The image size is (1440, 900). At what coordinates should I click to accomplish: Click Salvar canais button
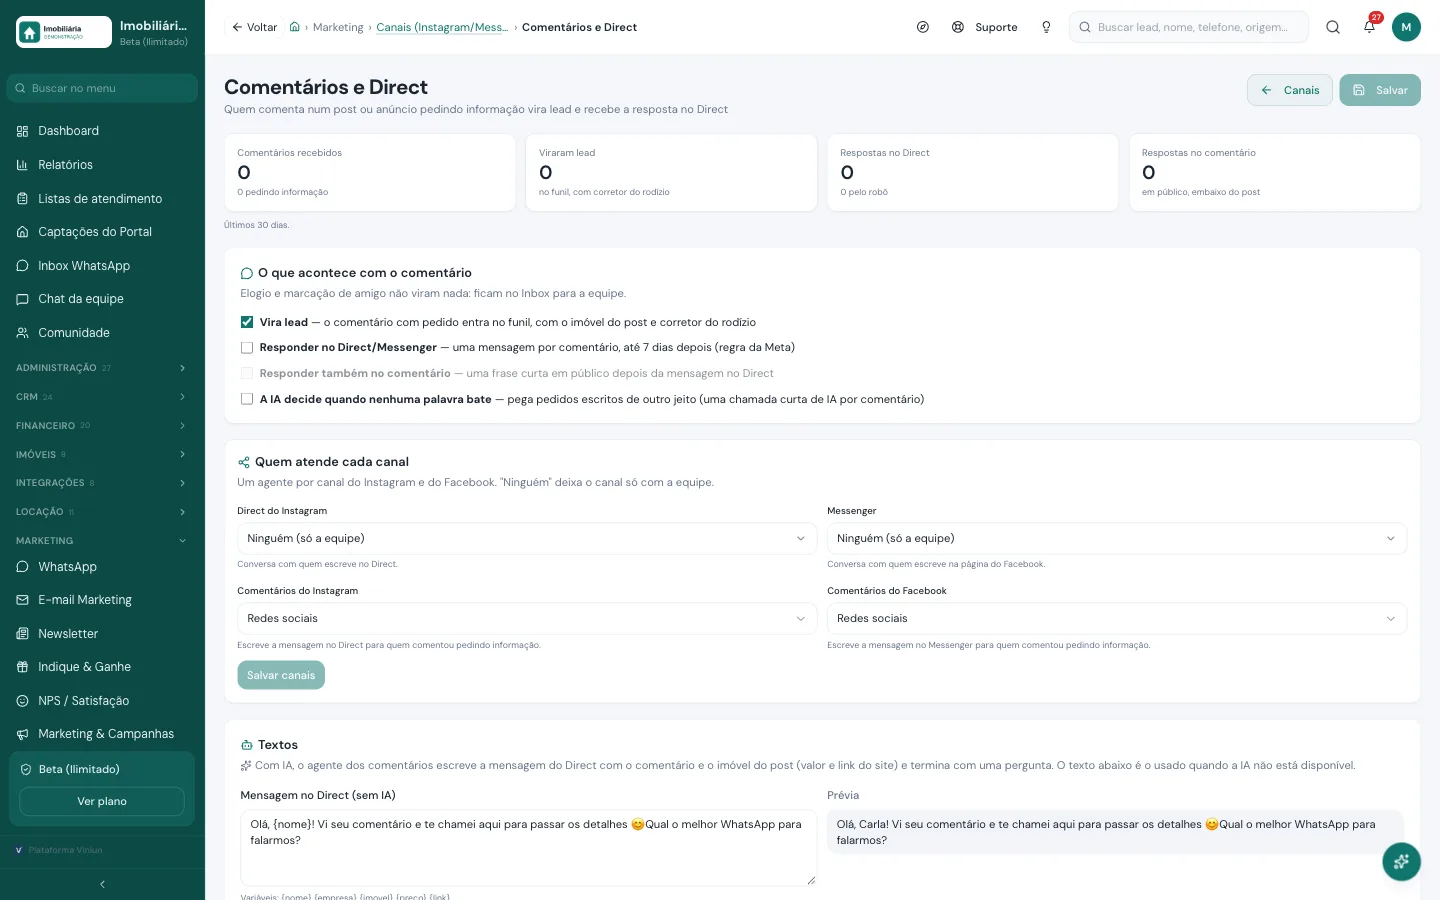[x=281, y=675]
